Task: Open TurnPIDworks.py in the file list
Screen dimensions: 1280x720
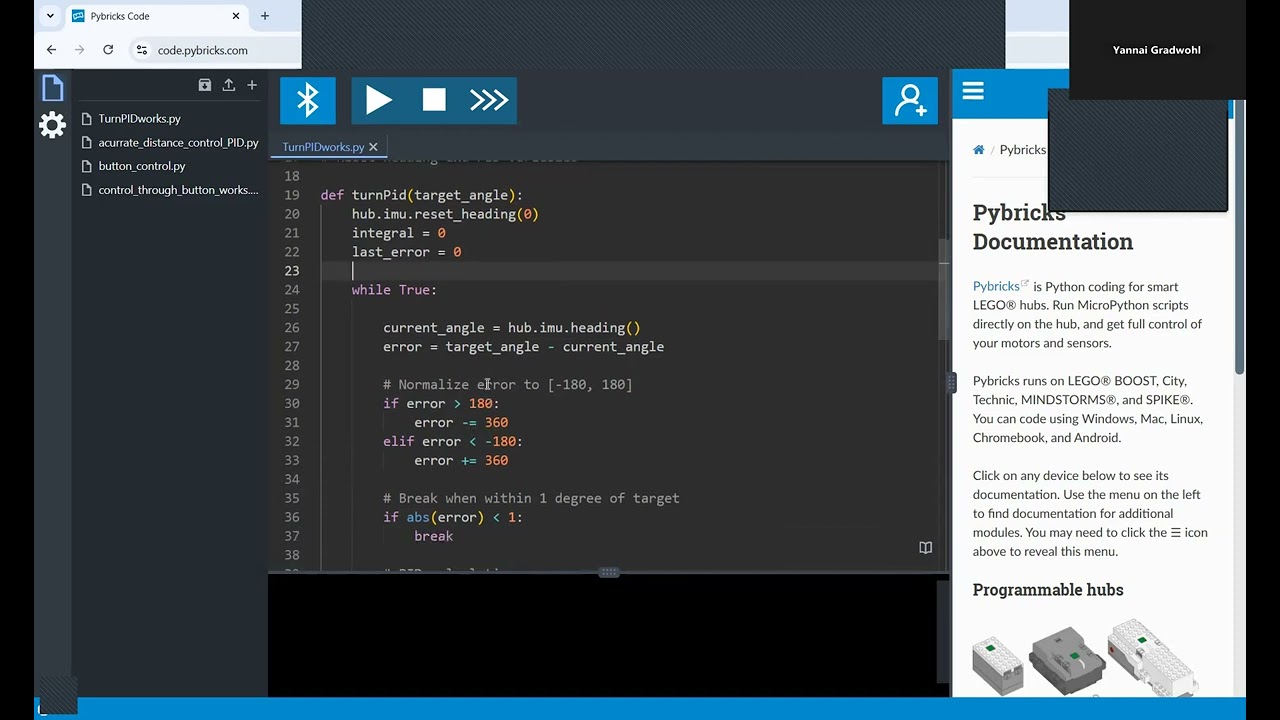Action: click(140, 119)
